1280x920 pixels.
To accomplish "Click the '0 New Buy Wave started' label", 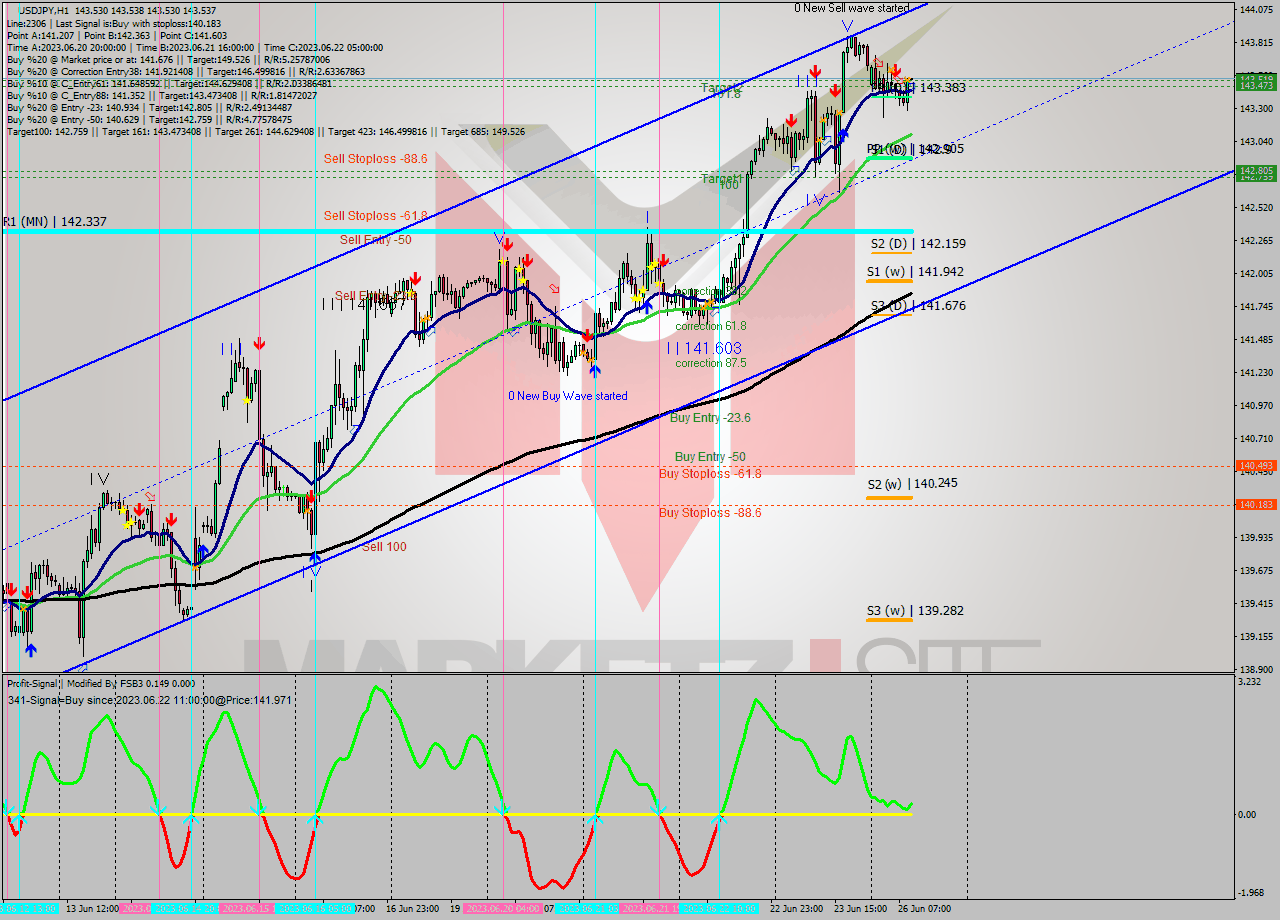I will coord(568,396).
